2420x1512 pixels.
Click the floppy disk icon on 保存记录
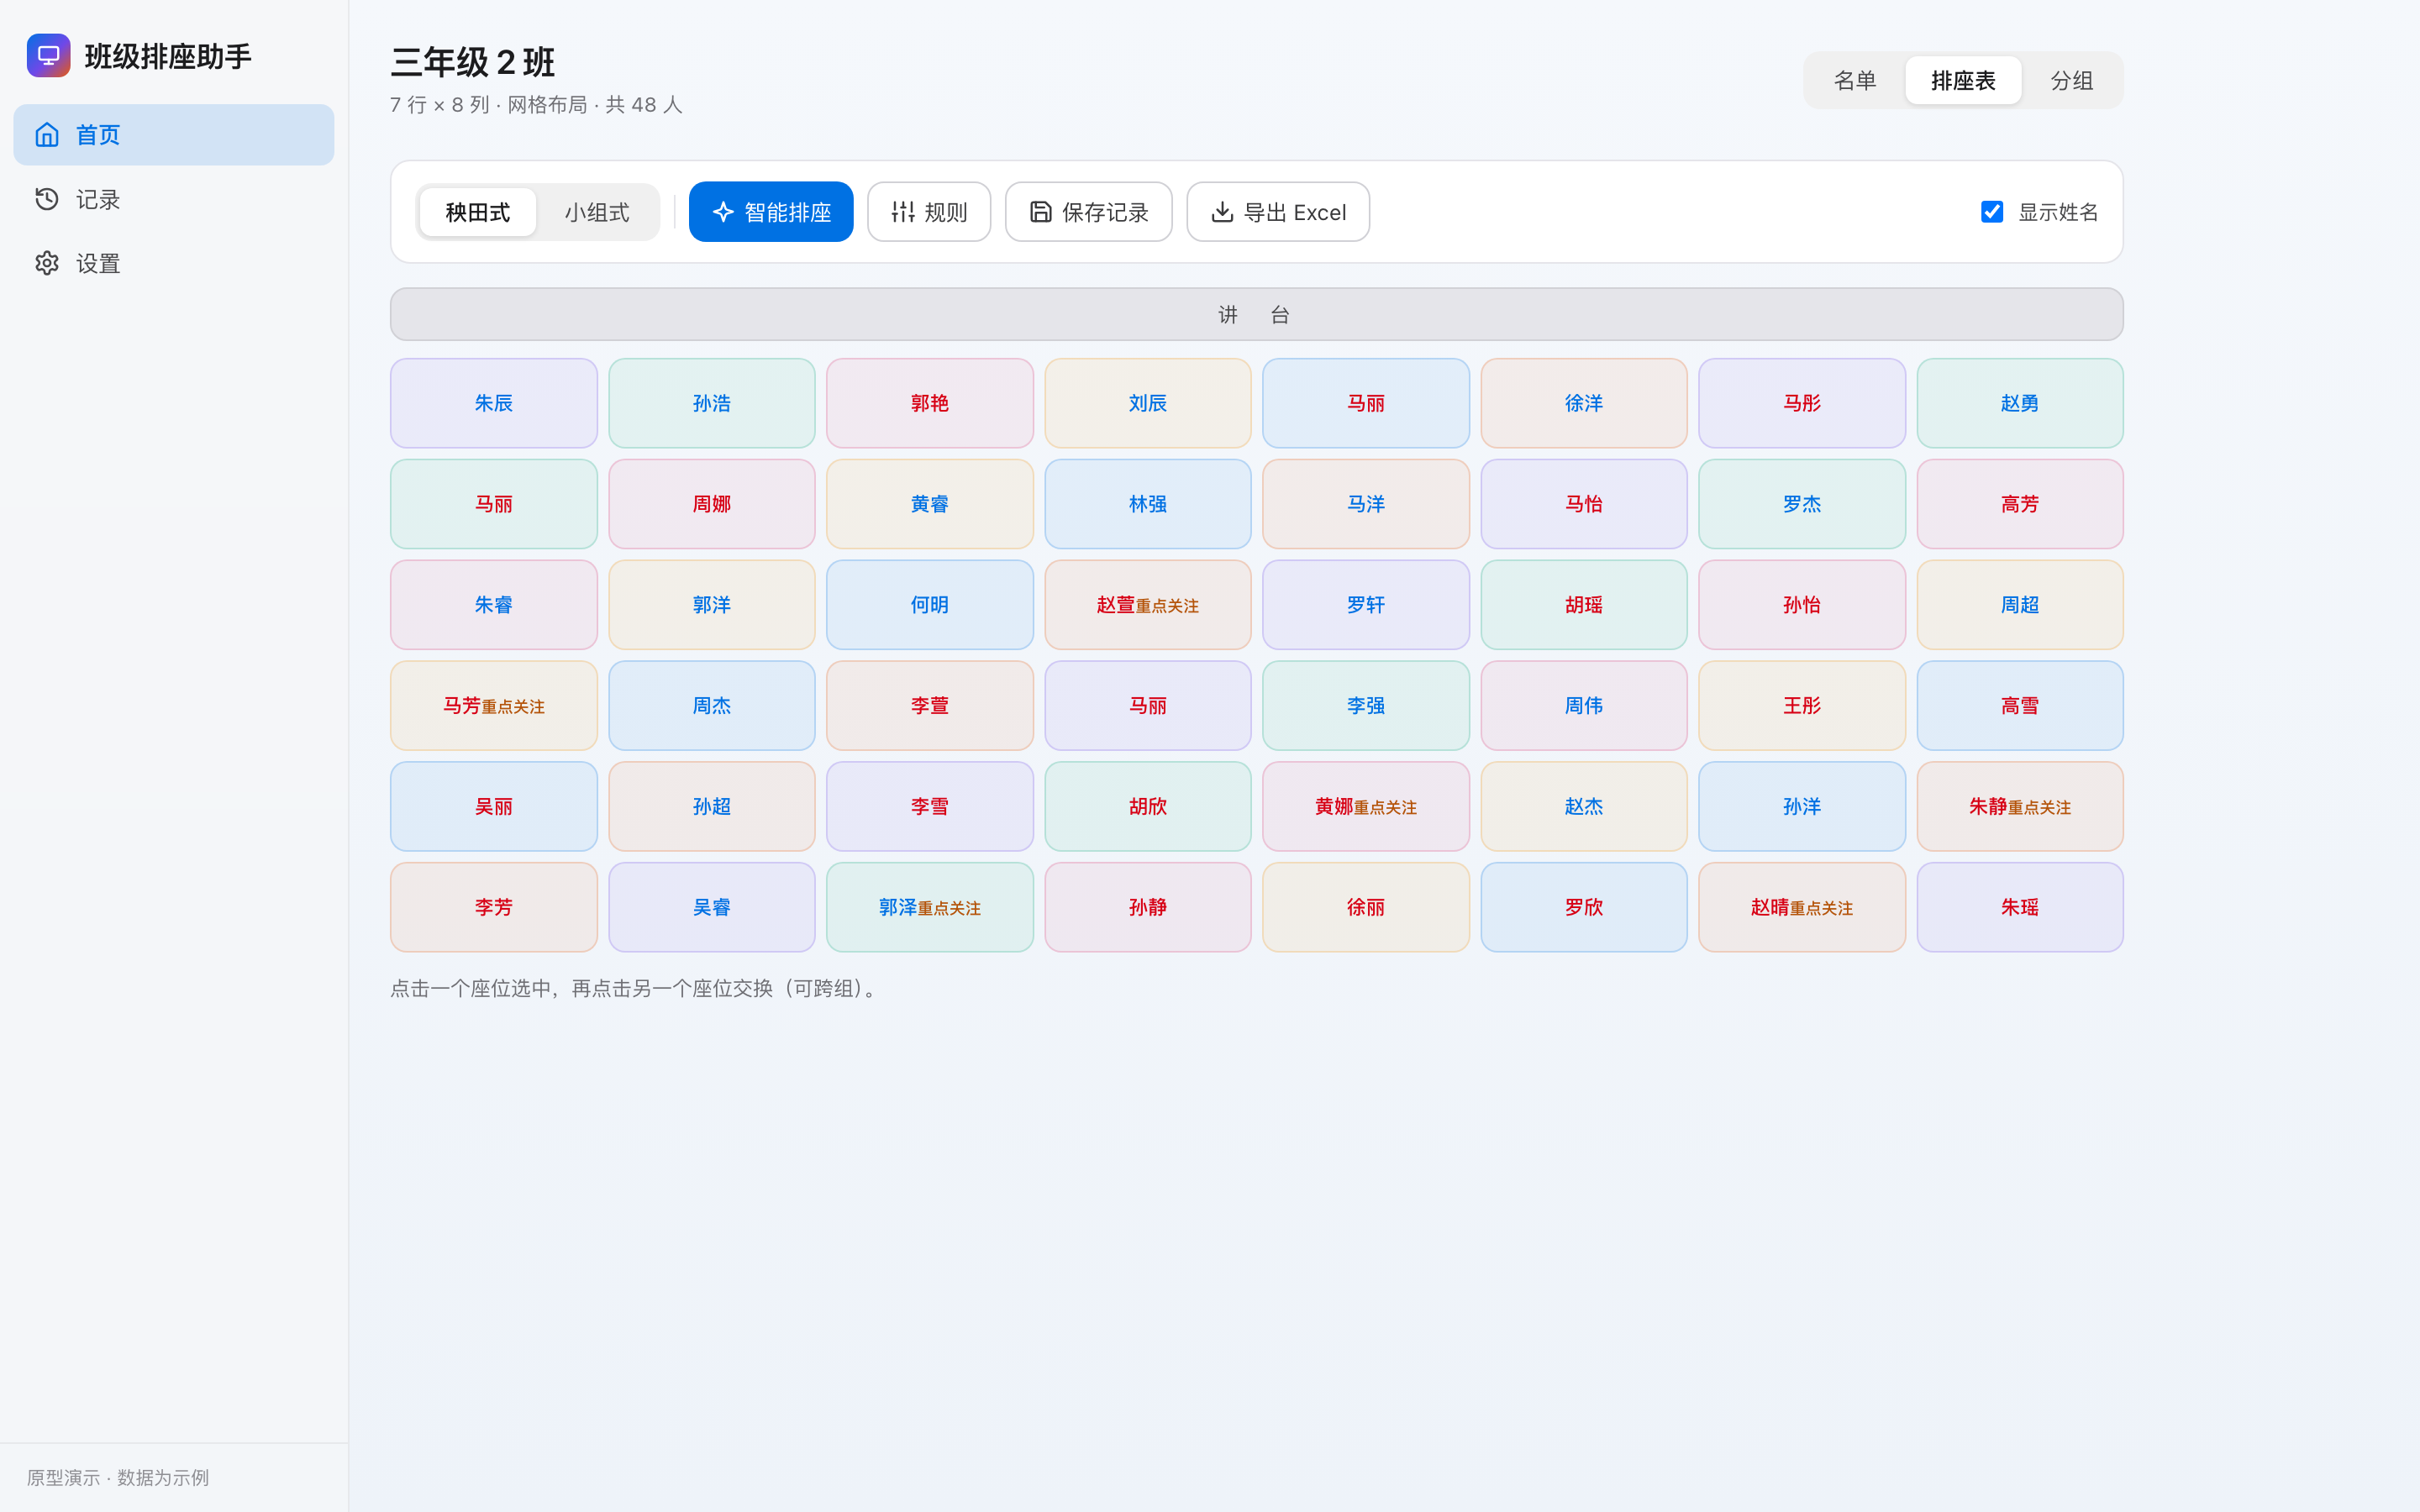click(x=1041, y=212)
